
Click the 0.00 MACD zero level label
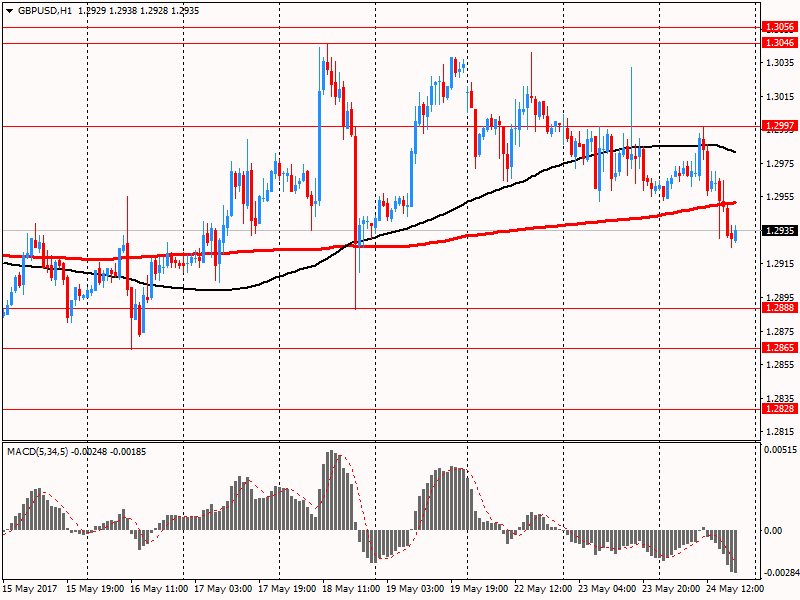[773, 531]
